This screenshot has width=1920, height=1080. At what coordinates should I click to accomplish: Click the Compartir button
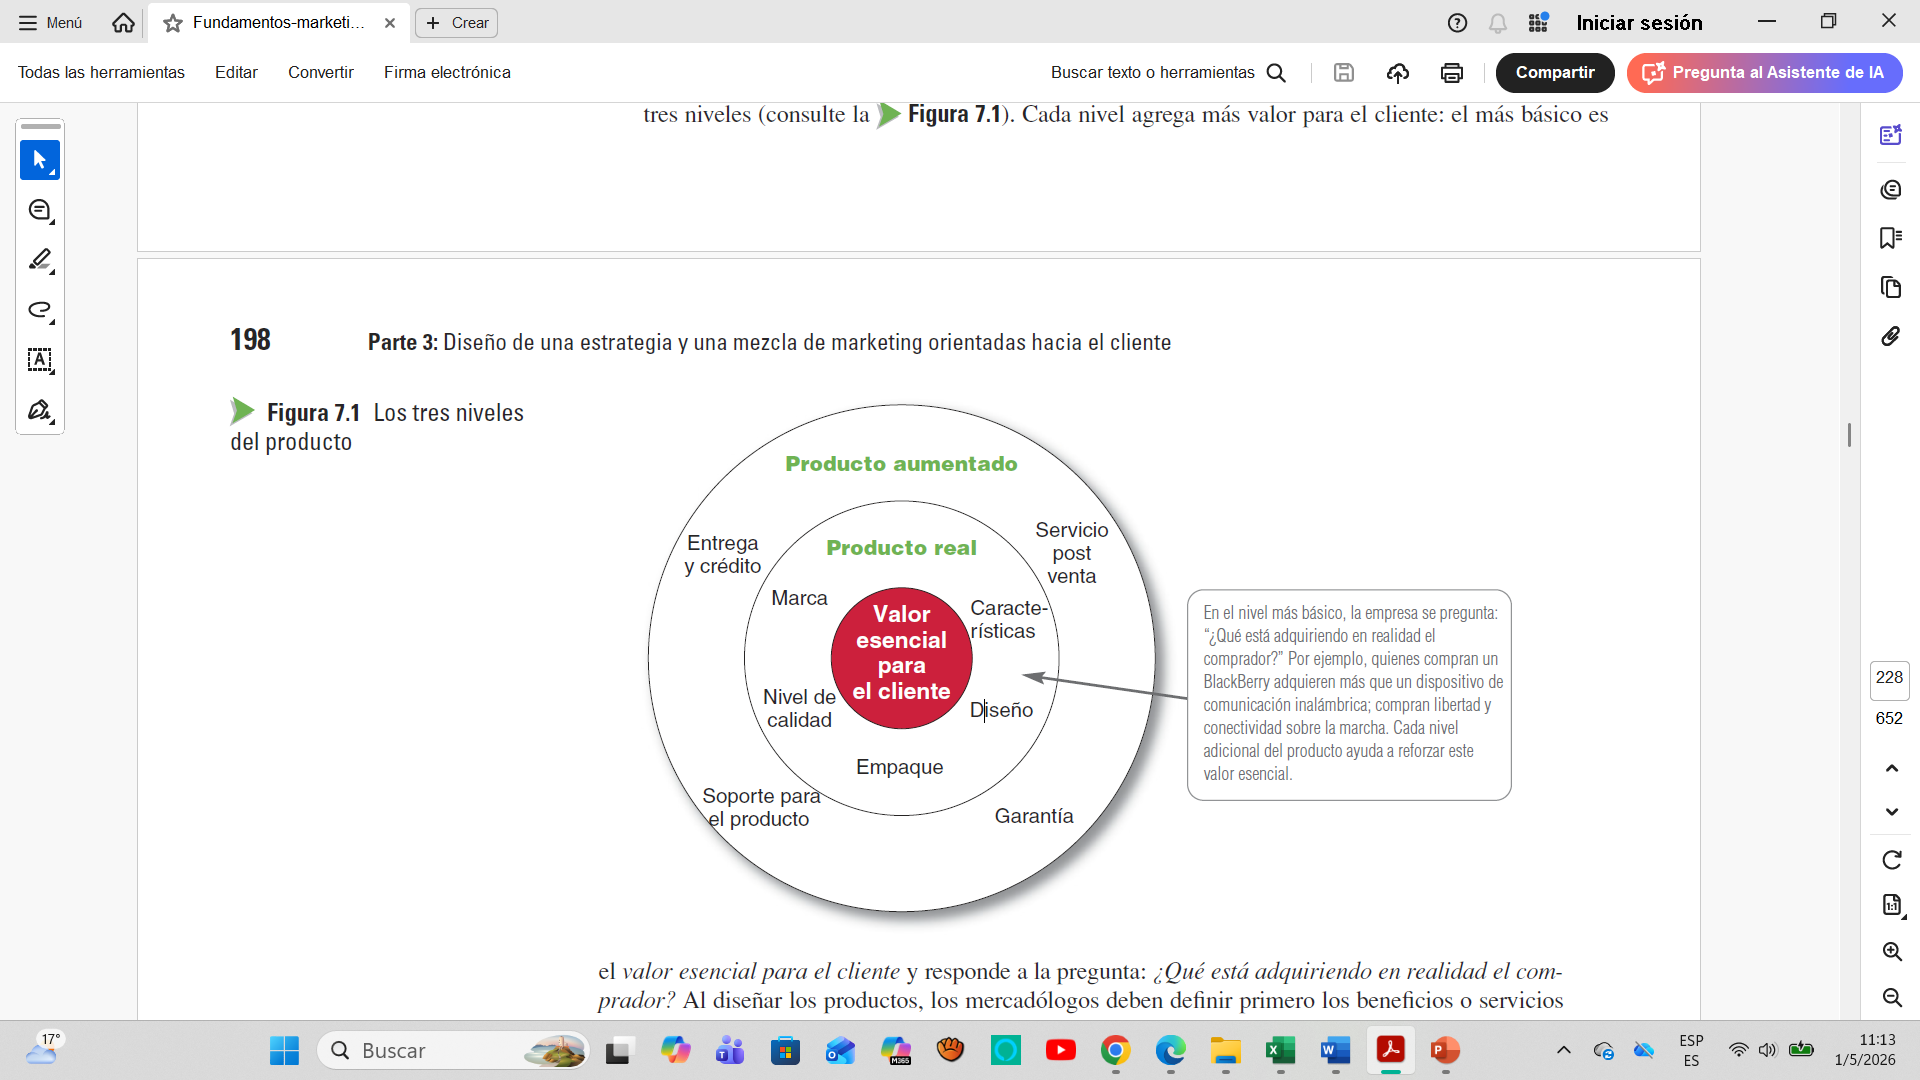pos(1555,72)
